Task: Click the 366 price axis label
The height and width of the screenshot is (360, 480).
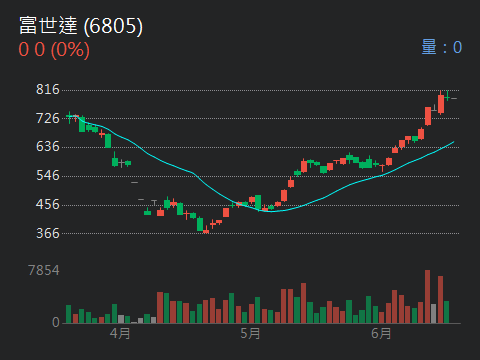Action: [x=48, y=233]
